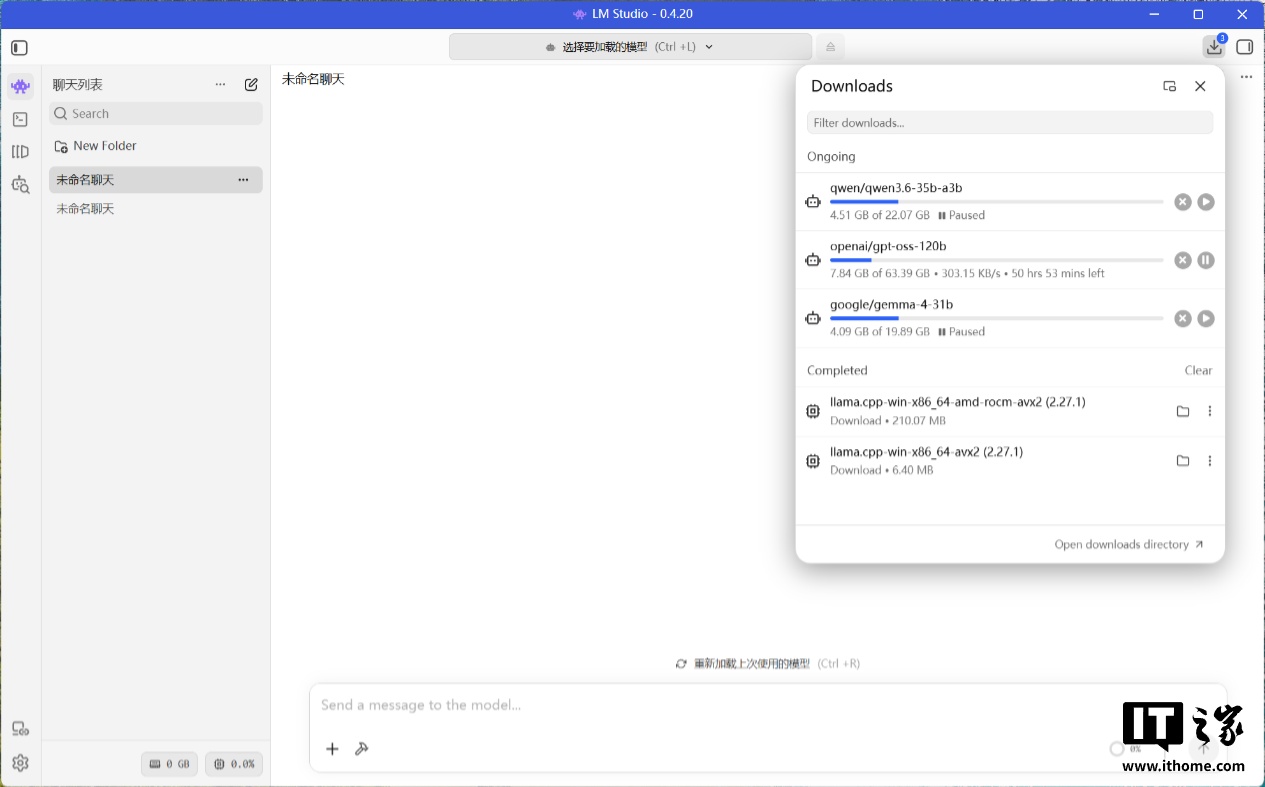The image size is (1265, 787).
Task: Open folder for llama.cpp win-x86_64-avx2 (2.27.1)
Action: [x=1183, y=461]
